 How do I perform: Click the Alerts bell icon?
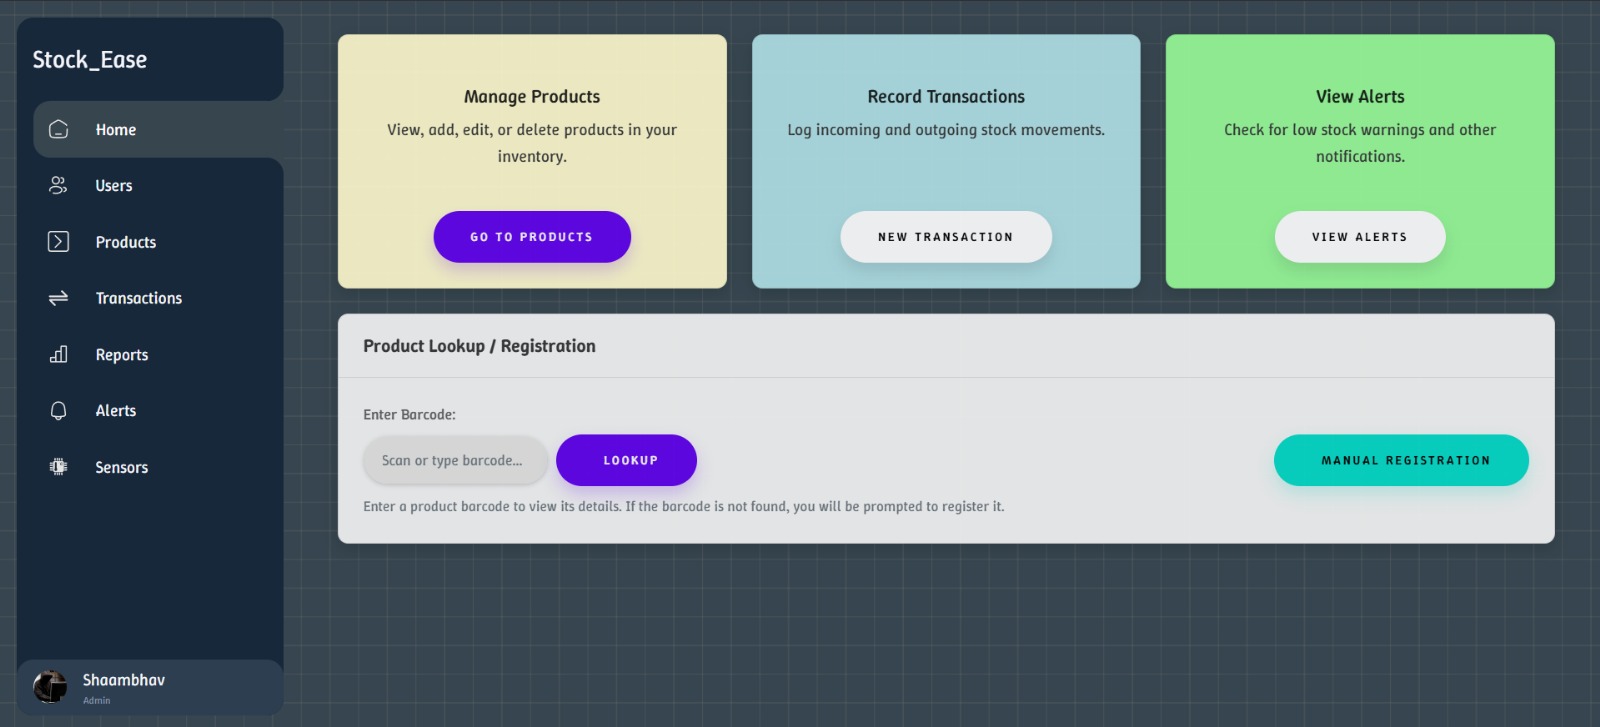[59, 411]
